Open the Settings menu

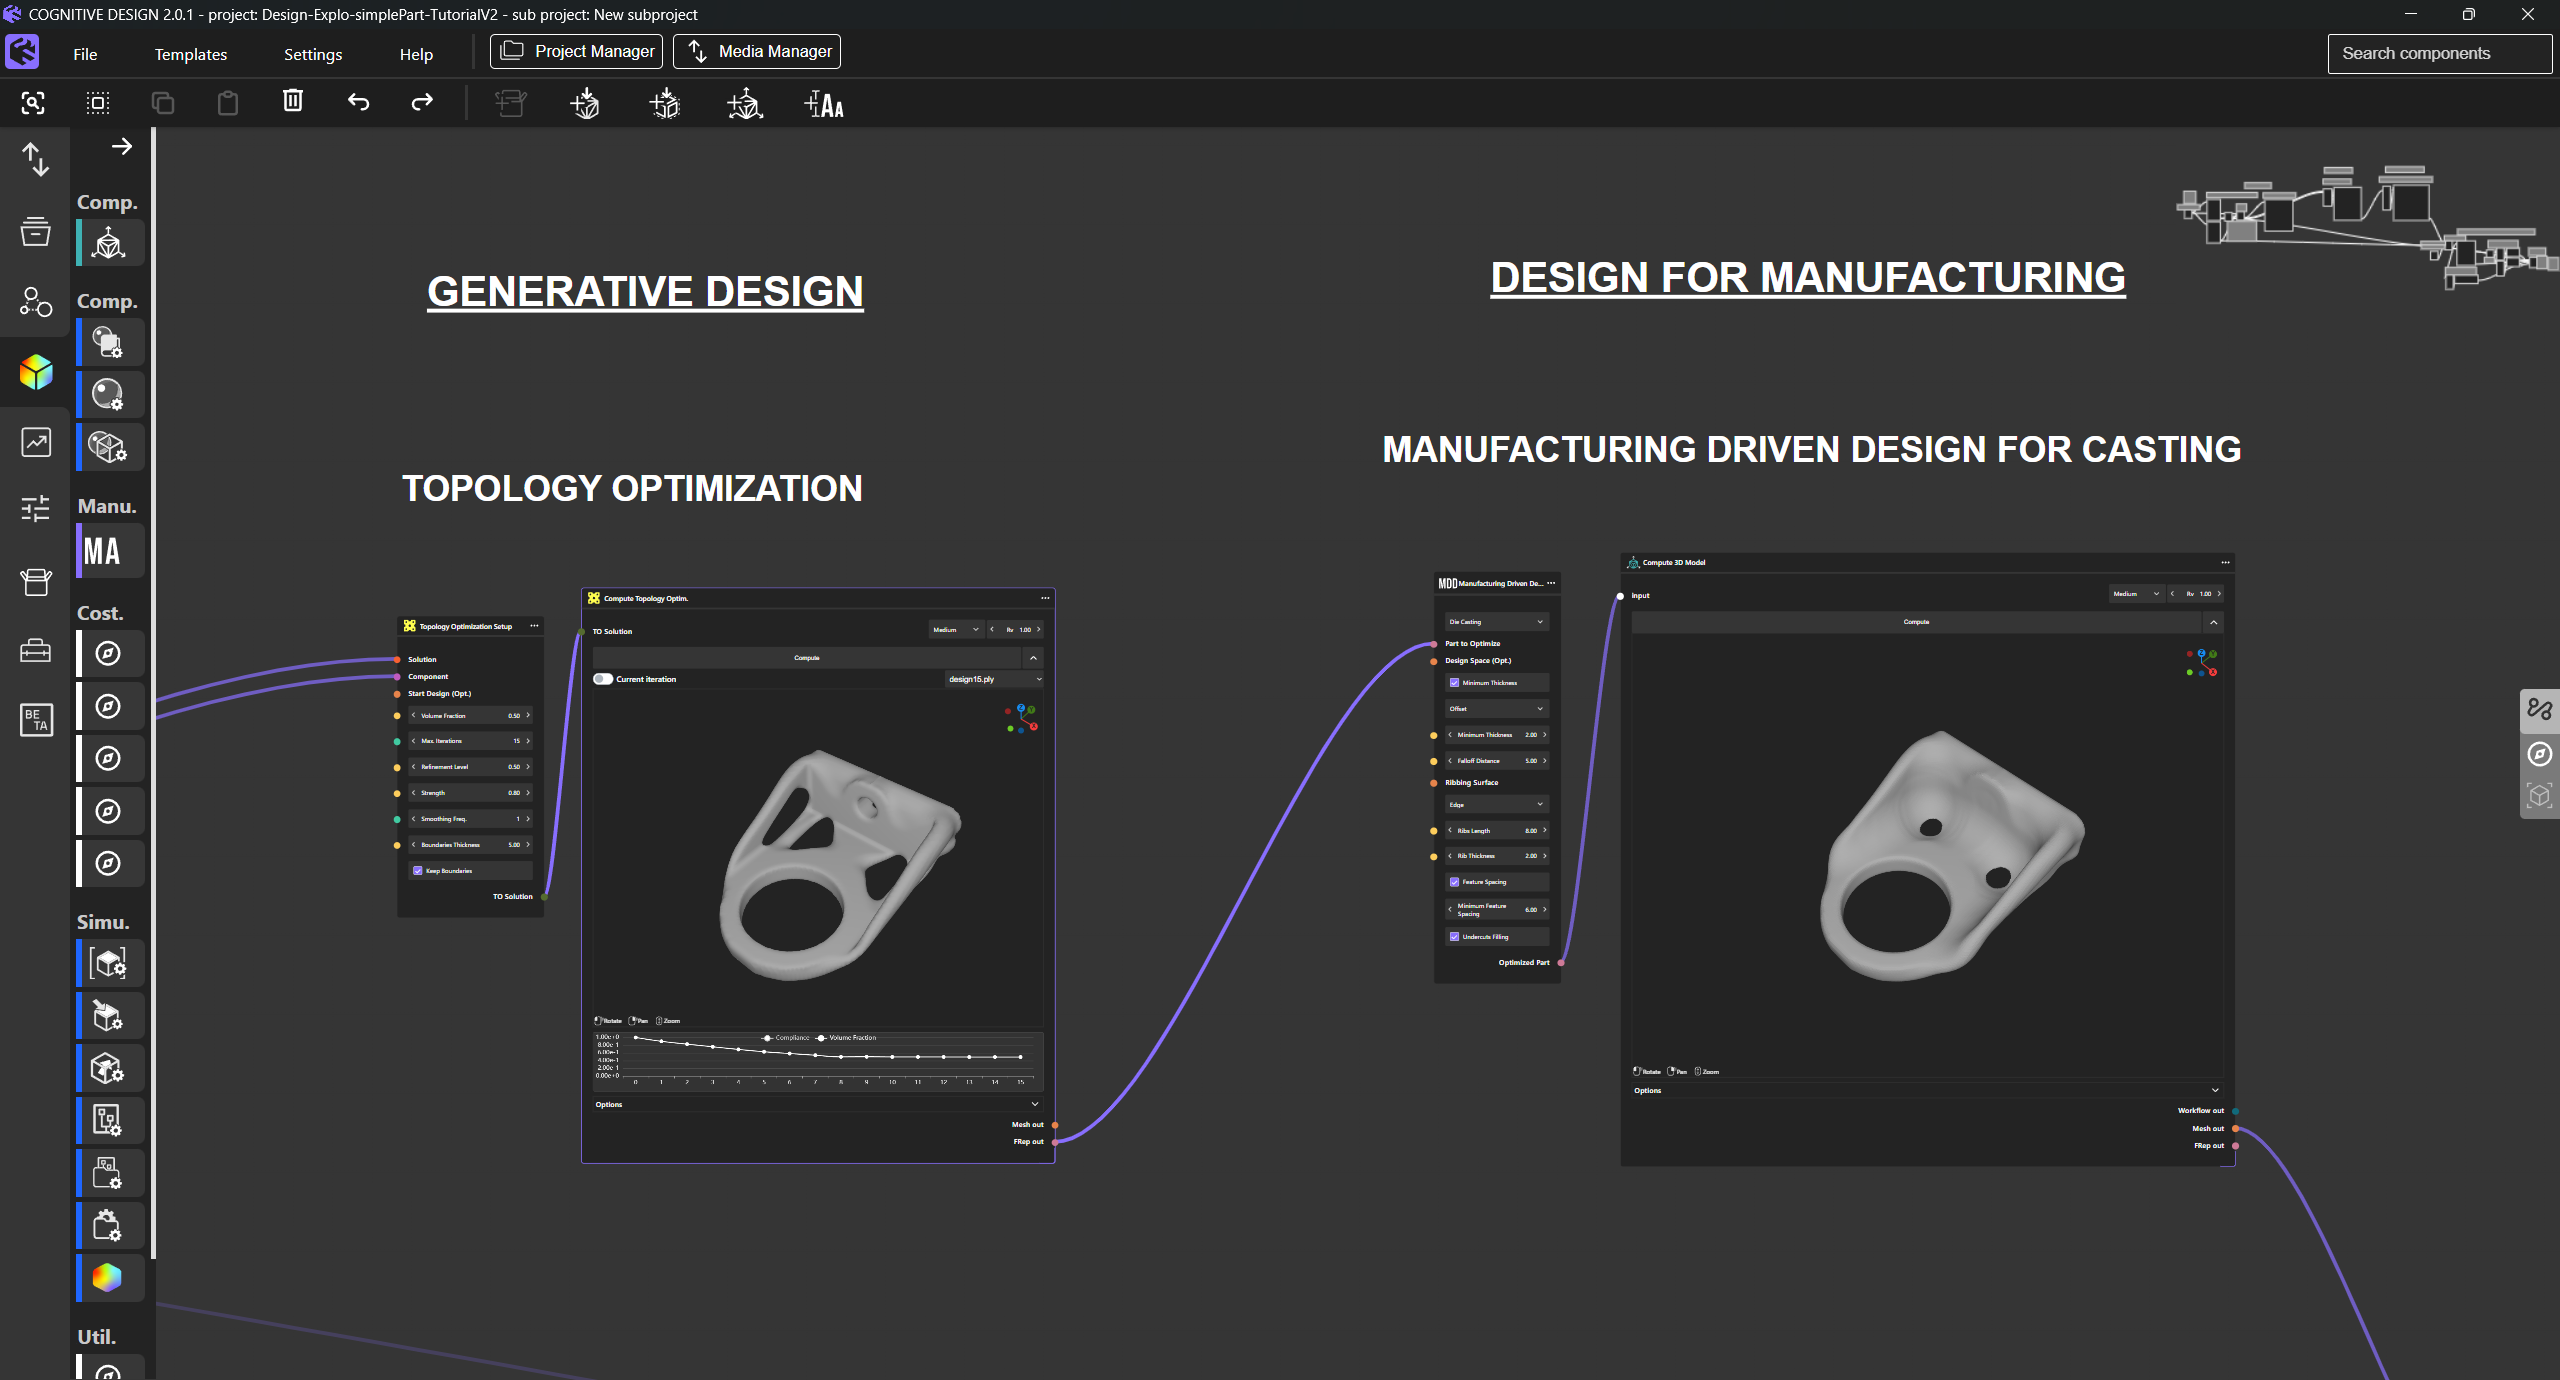[313, 54]
